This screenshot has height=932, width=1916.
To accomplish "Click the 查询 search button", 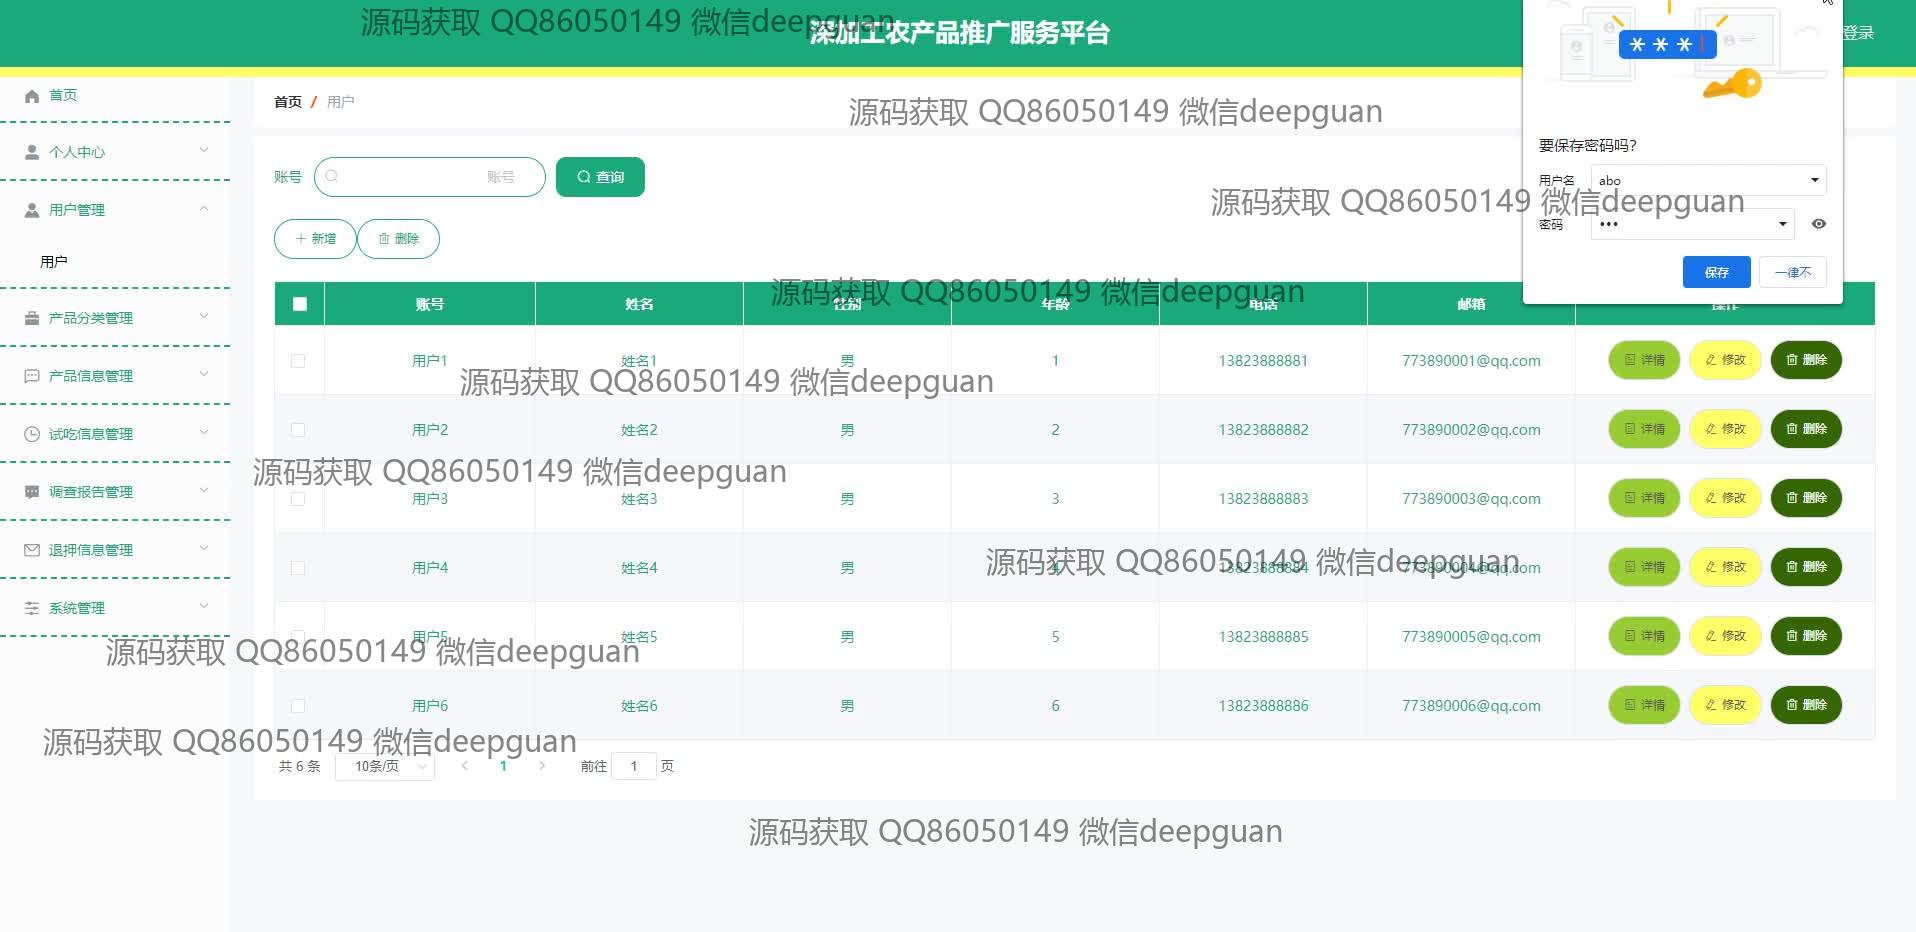I will pyautogui.click(x=600, y=177).
